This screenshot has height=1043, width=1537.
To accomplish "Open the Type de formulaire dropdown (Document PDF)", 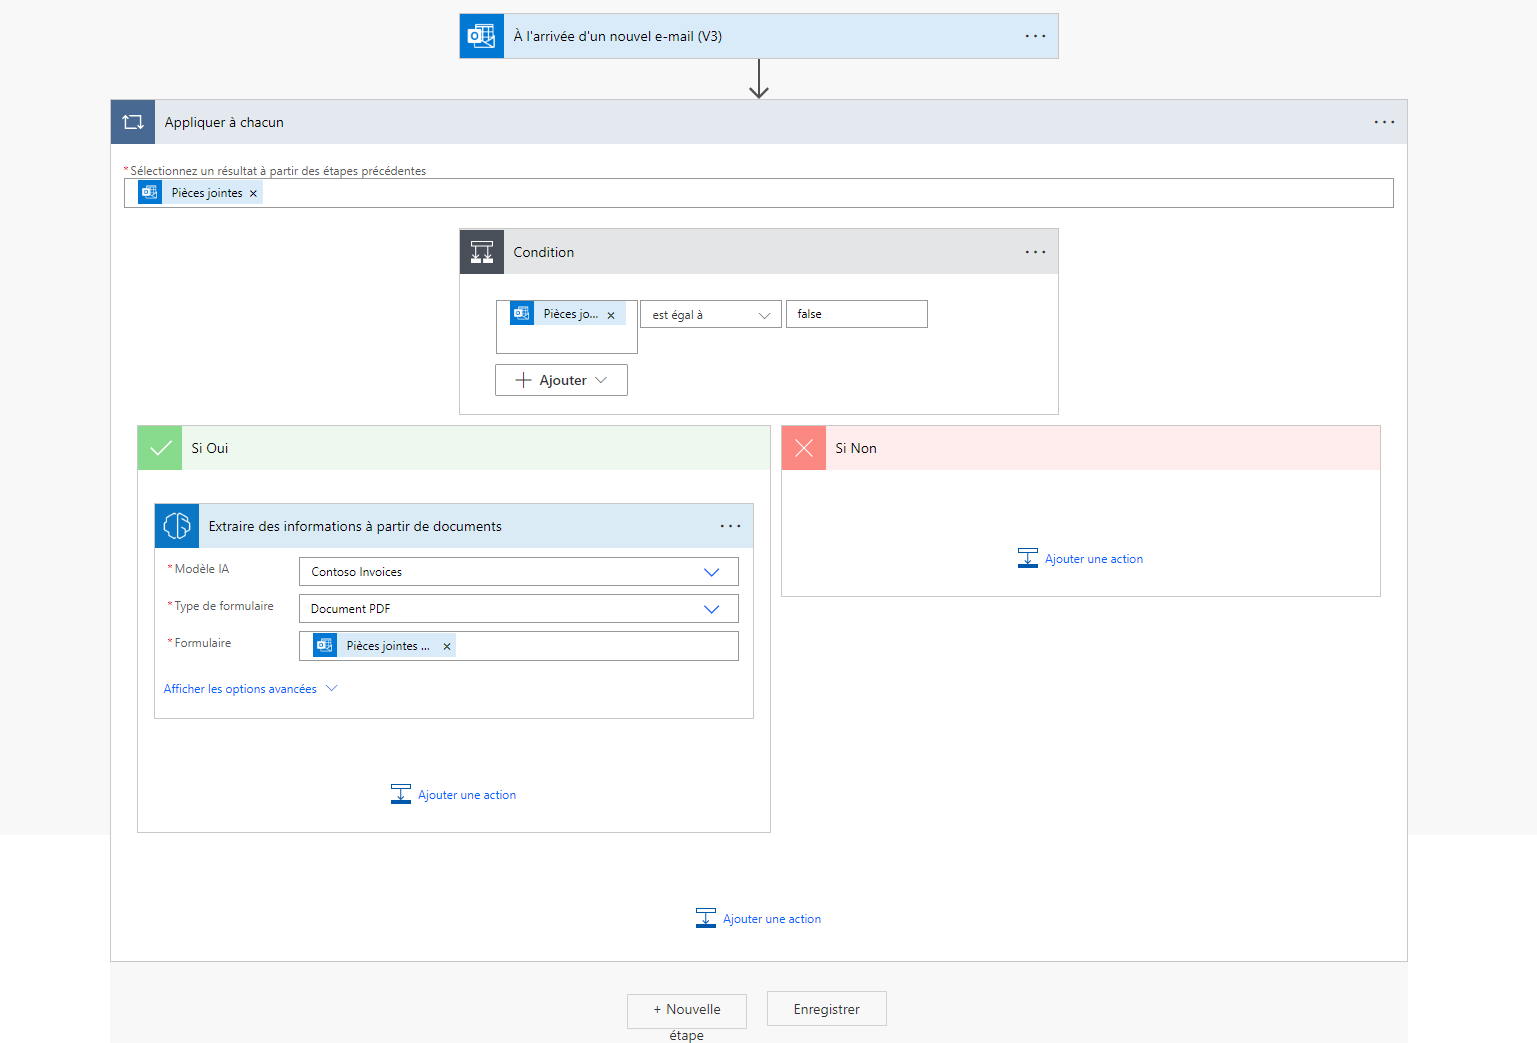I will click(x=519, y=609).
